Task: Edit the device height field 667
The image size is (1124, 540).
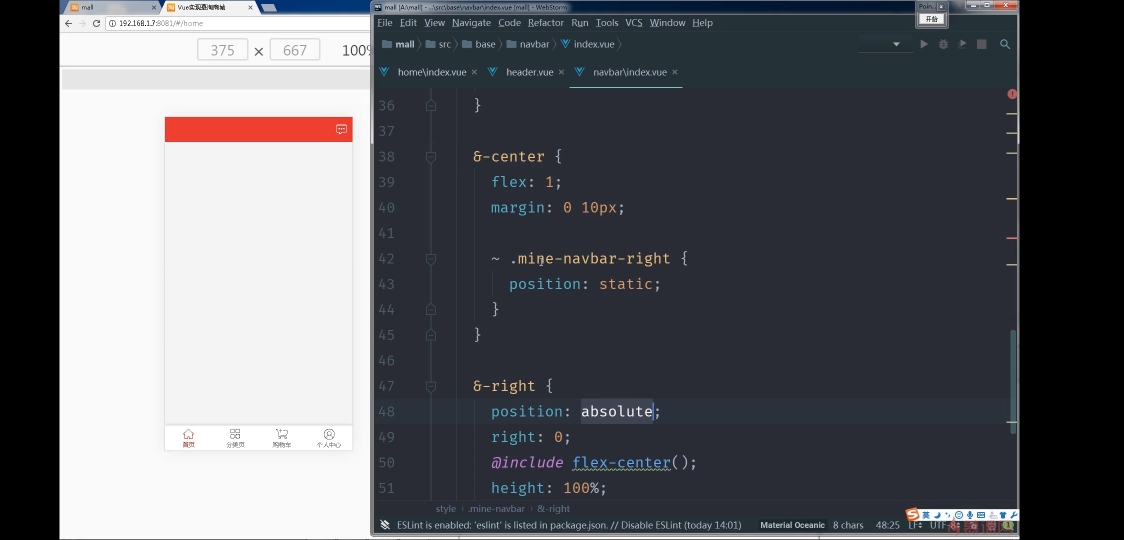Action: coord(295,50)
